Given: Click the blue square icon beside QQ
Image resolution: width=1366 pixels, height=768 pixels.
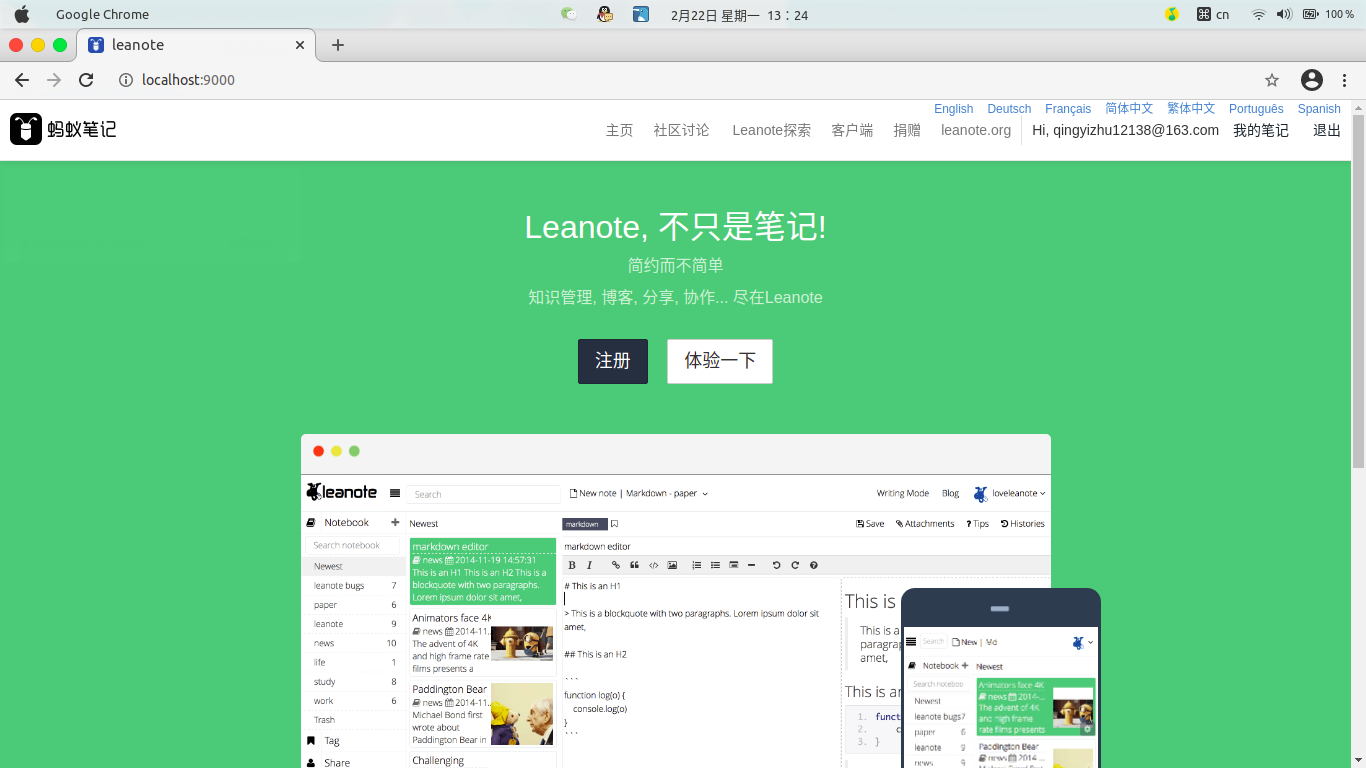Looking at the screenshot, I should coord(641,14).
